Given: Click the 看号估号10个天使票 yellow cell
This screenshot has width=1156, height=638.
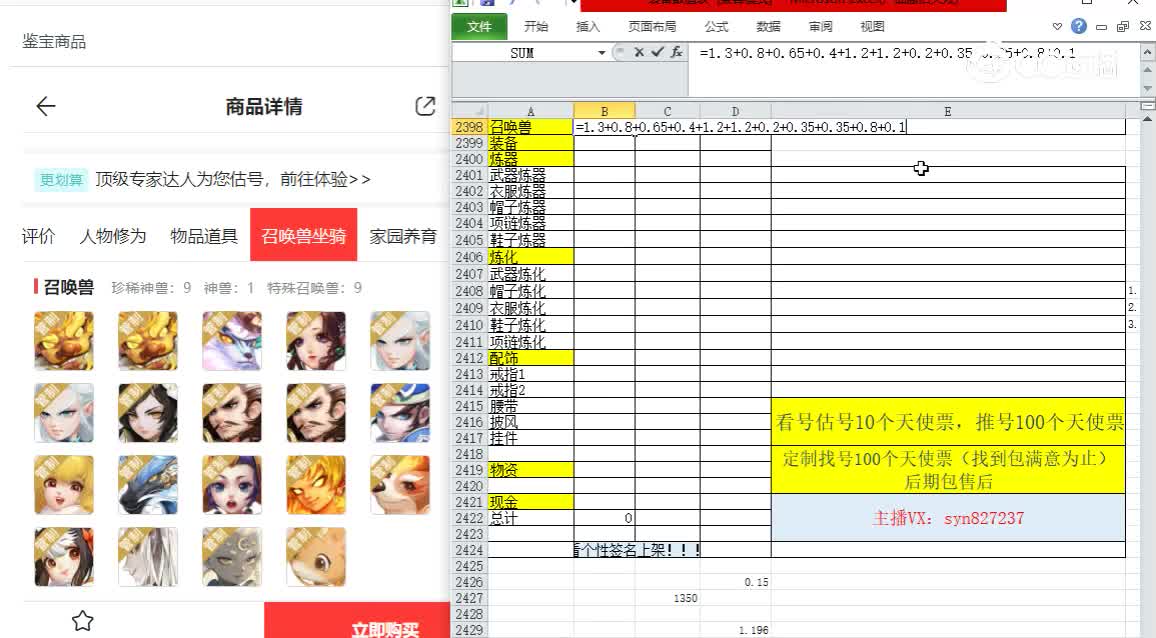Looking at the screenshot, I should (948, 422).
